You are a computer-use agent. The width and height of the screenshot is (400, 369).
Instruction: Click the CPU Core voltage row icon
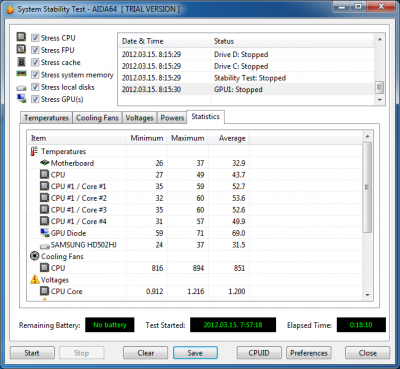44,291
